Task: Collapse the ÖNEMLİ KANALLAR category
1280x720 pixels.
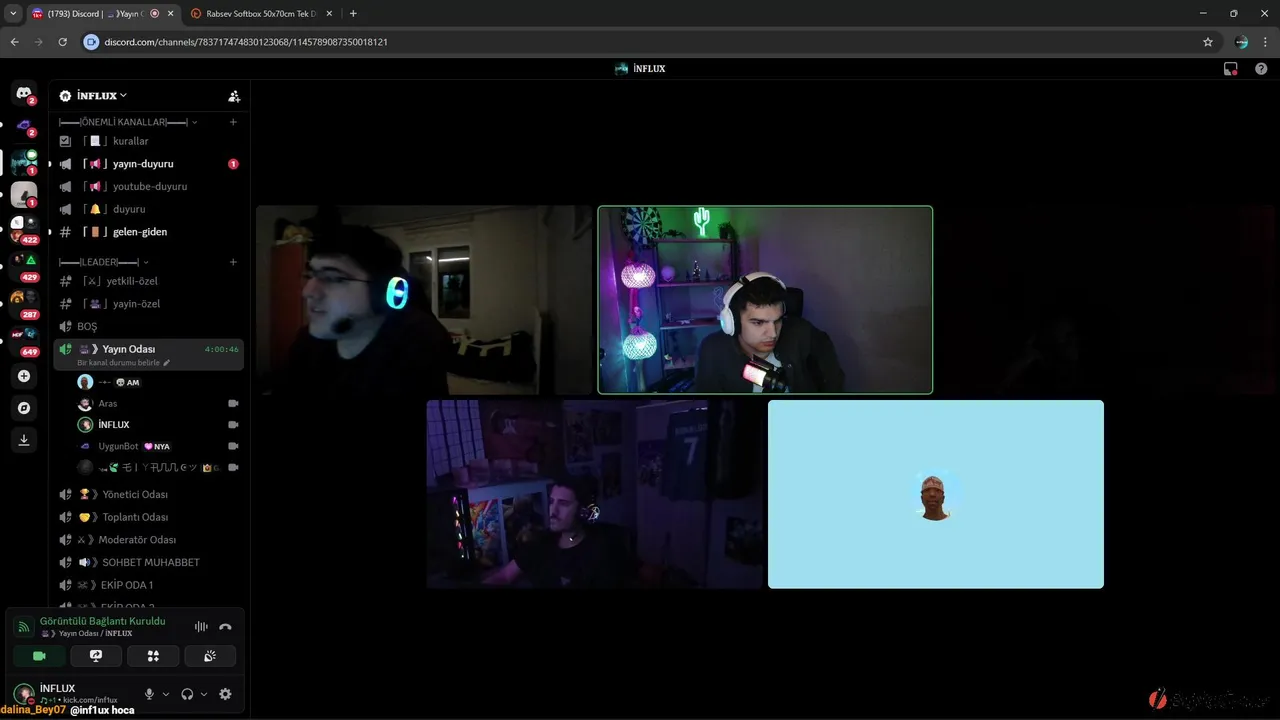Action: point(128,122)
